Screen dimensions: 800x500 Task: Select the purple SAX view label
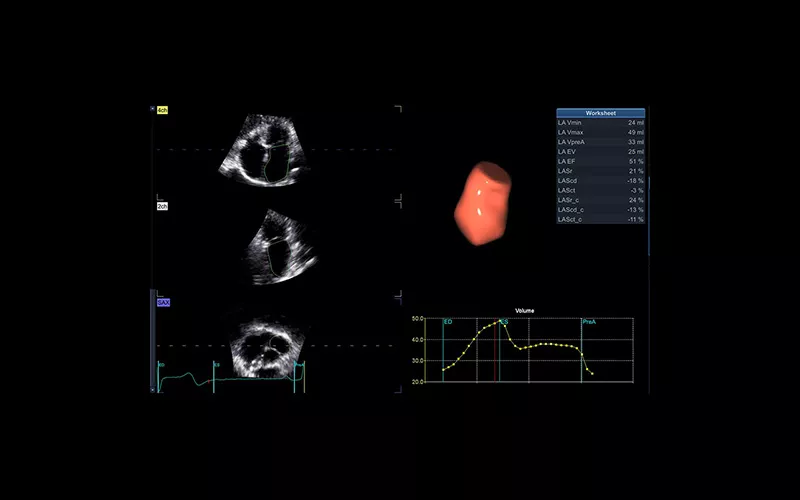point(163,303)
